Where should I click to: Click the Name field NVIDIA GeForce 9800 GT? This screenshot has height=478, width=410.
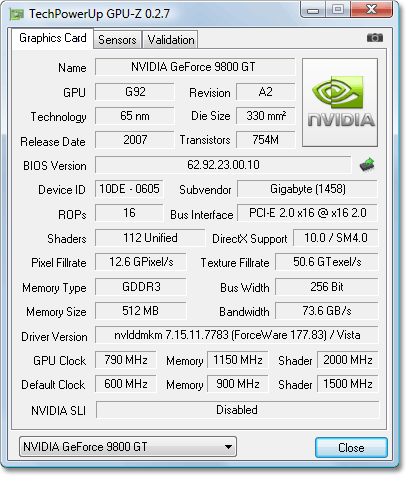195,67
